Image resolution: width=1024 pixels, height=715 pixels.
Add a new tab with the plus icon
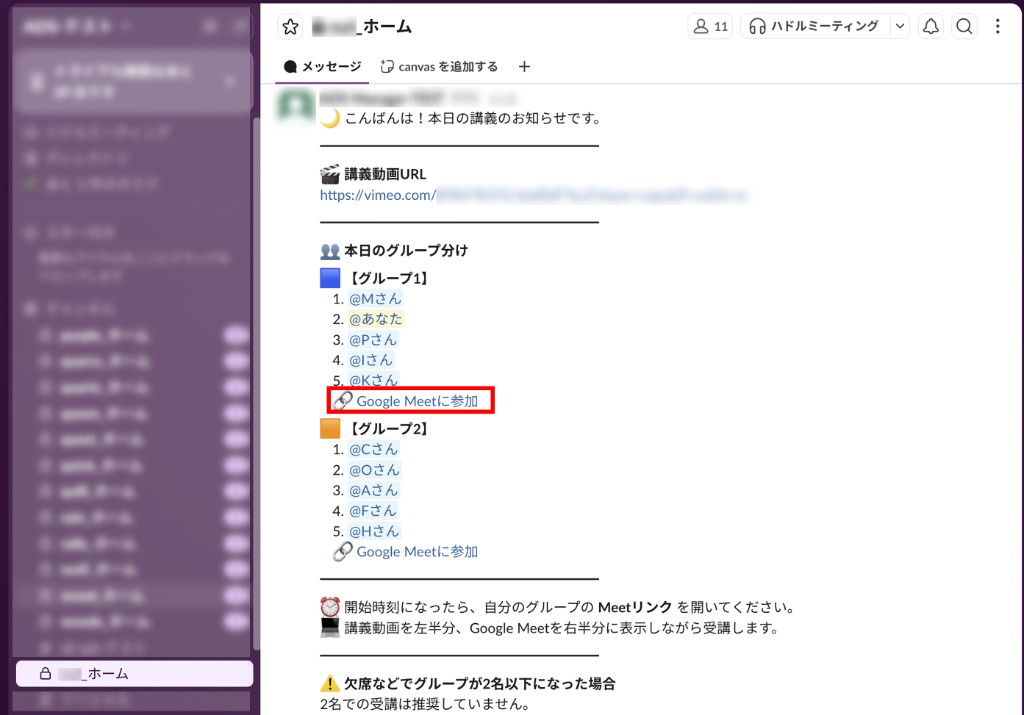click(524, 66)
